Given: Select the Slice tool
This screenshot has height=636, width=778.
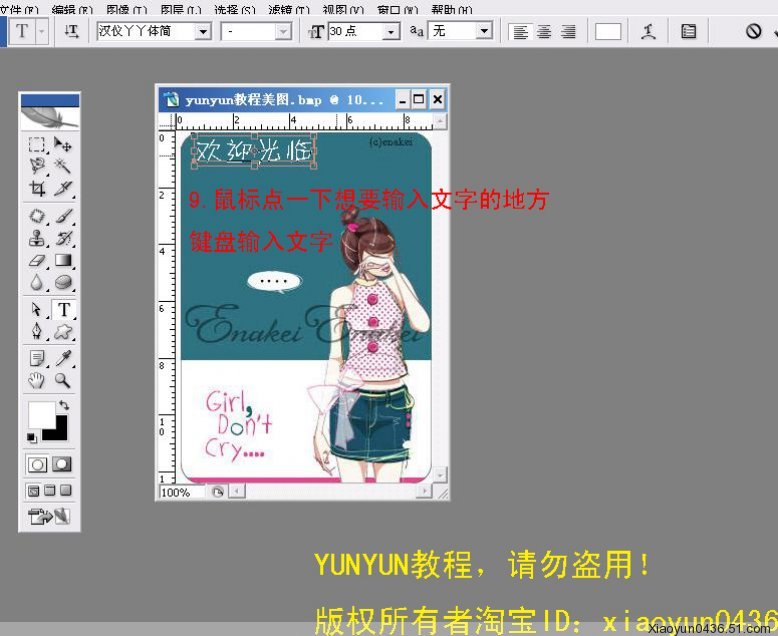Looking at the screenshot, I should (63, 188).
